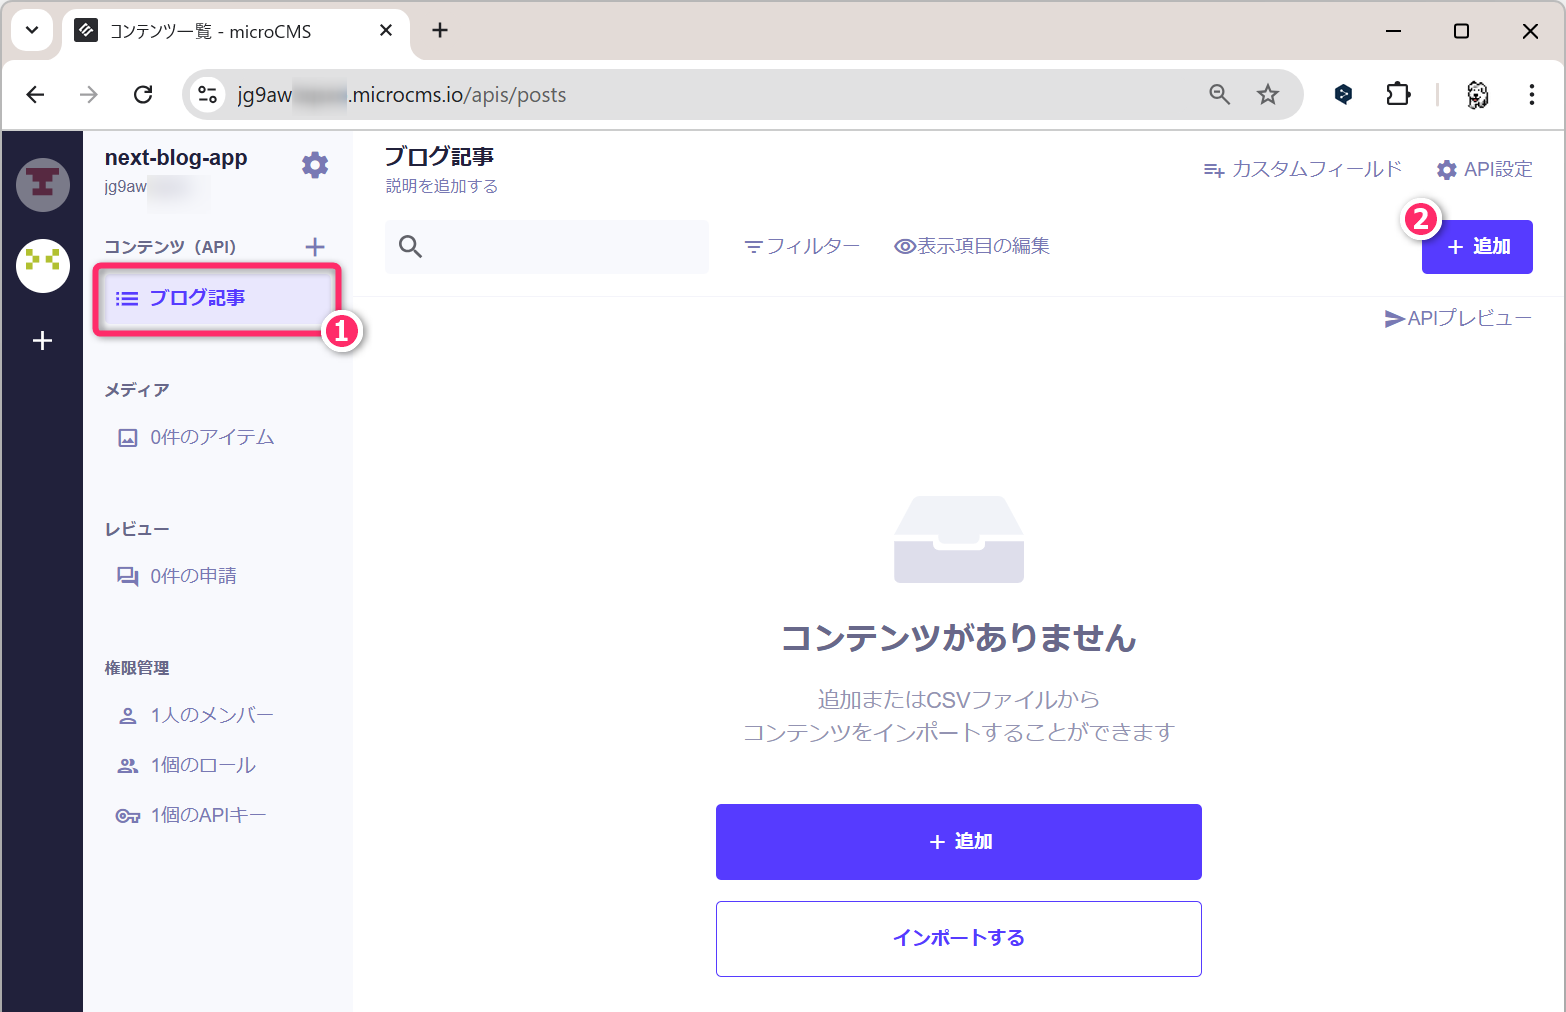Screen dimensions: 1566x1012
Task: Open the フィルター filter options
Action: click(802, 246)
